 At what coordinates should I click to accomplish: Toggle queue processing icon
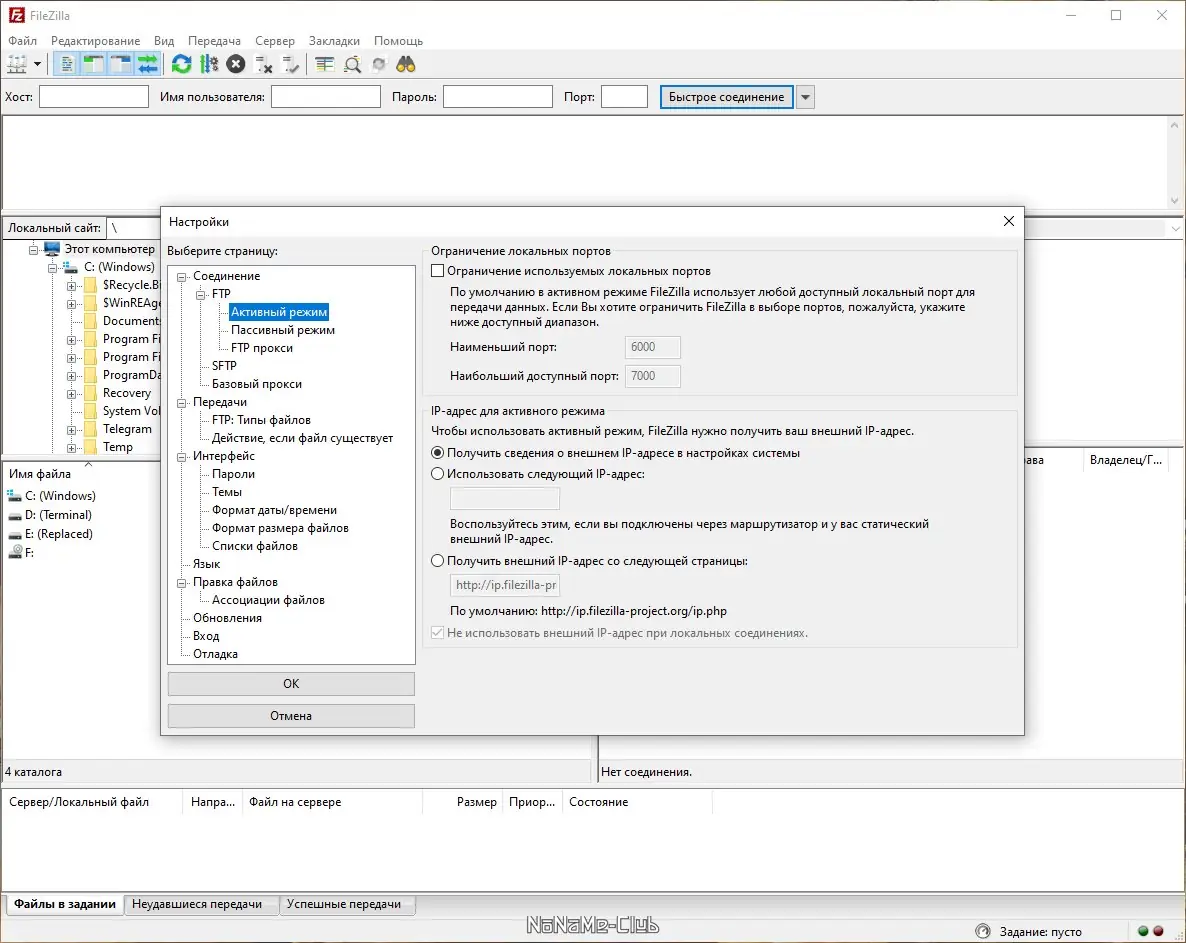coord(209,64)
